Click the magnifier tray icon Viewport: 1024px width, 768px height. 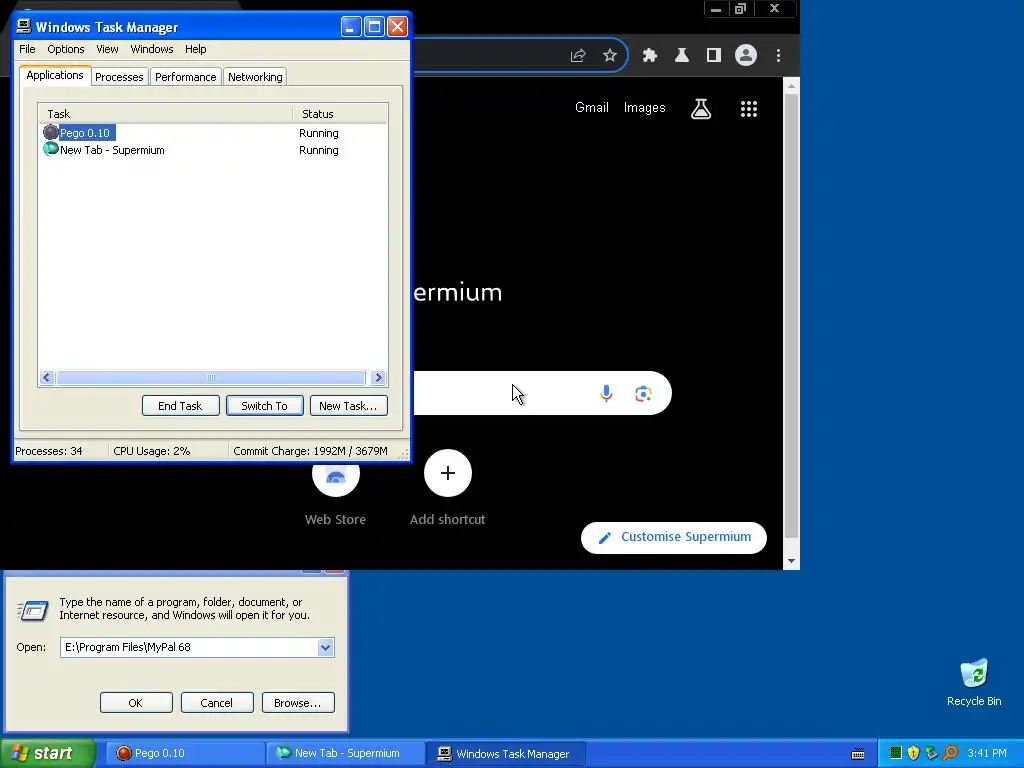tap(950, 753)
